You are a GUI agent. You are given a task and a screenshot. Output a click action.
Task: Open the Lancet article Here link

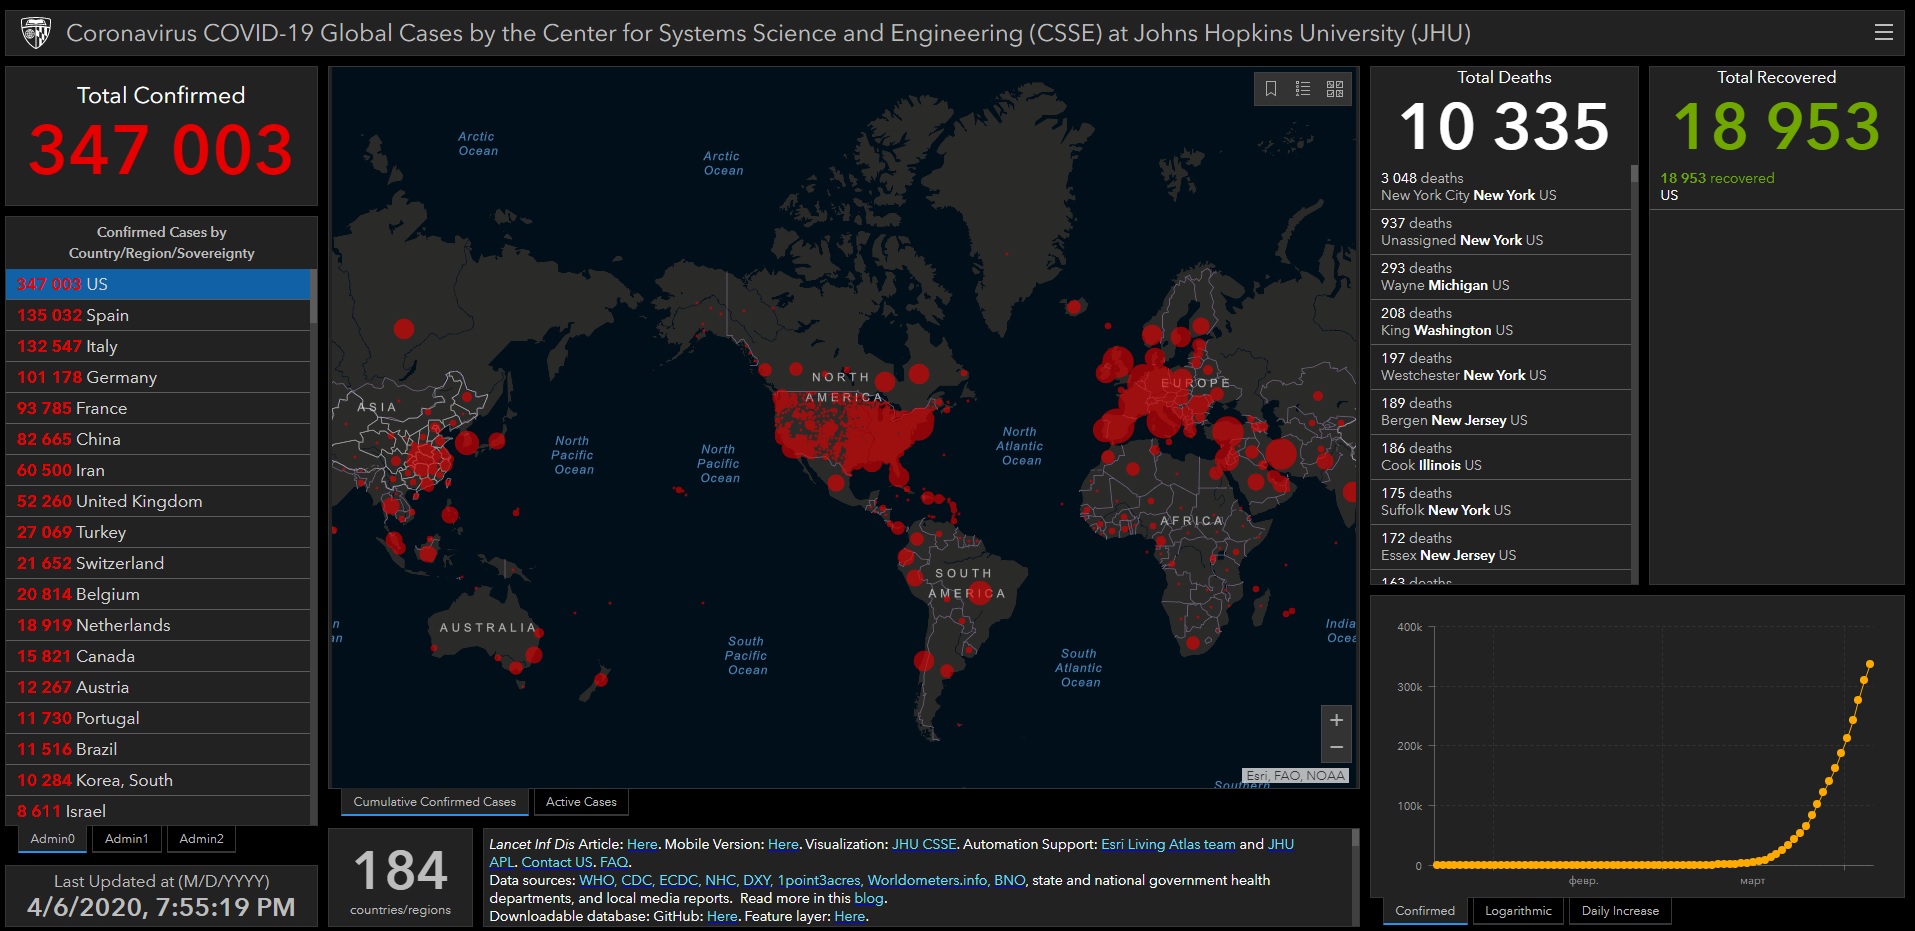(642, 845)
